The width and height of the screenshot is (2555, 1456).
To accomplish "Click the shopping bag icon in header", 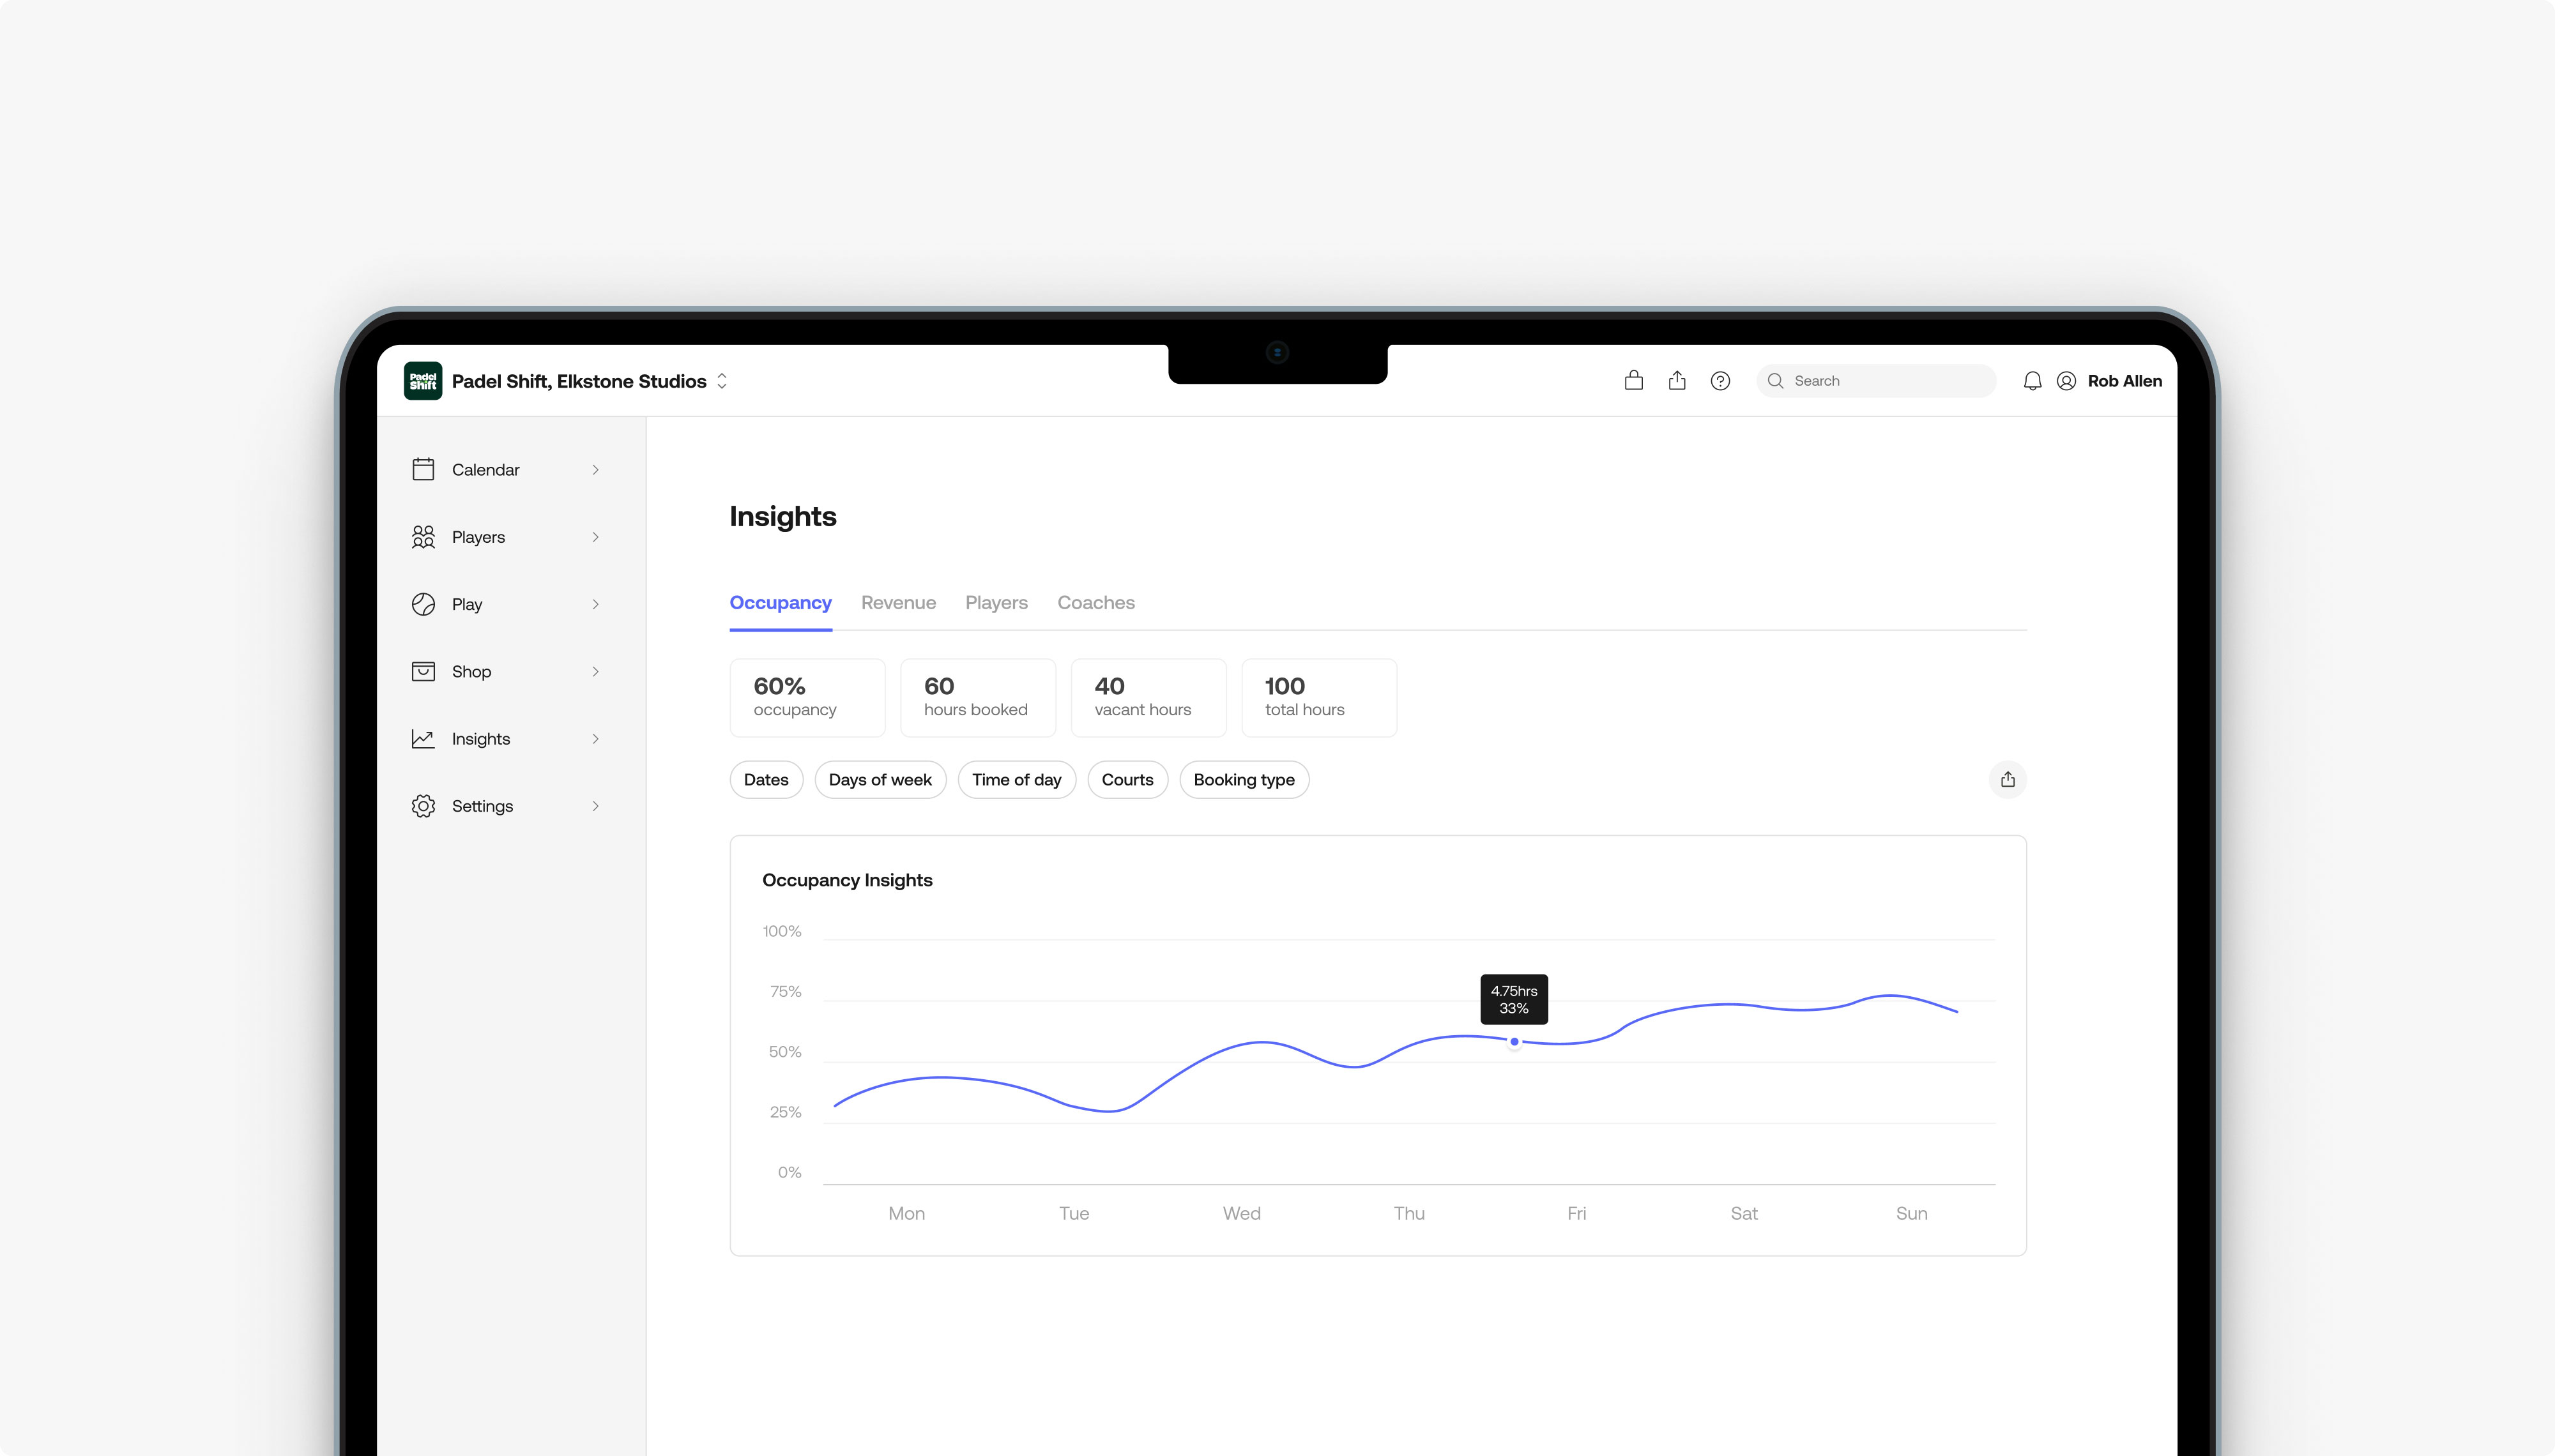I will click(x=1633, y=380).
